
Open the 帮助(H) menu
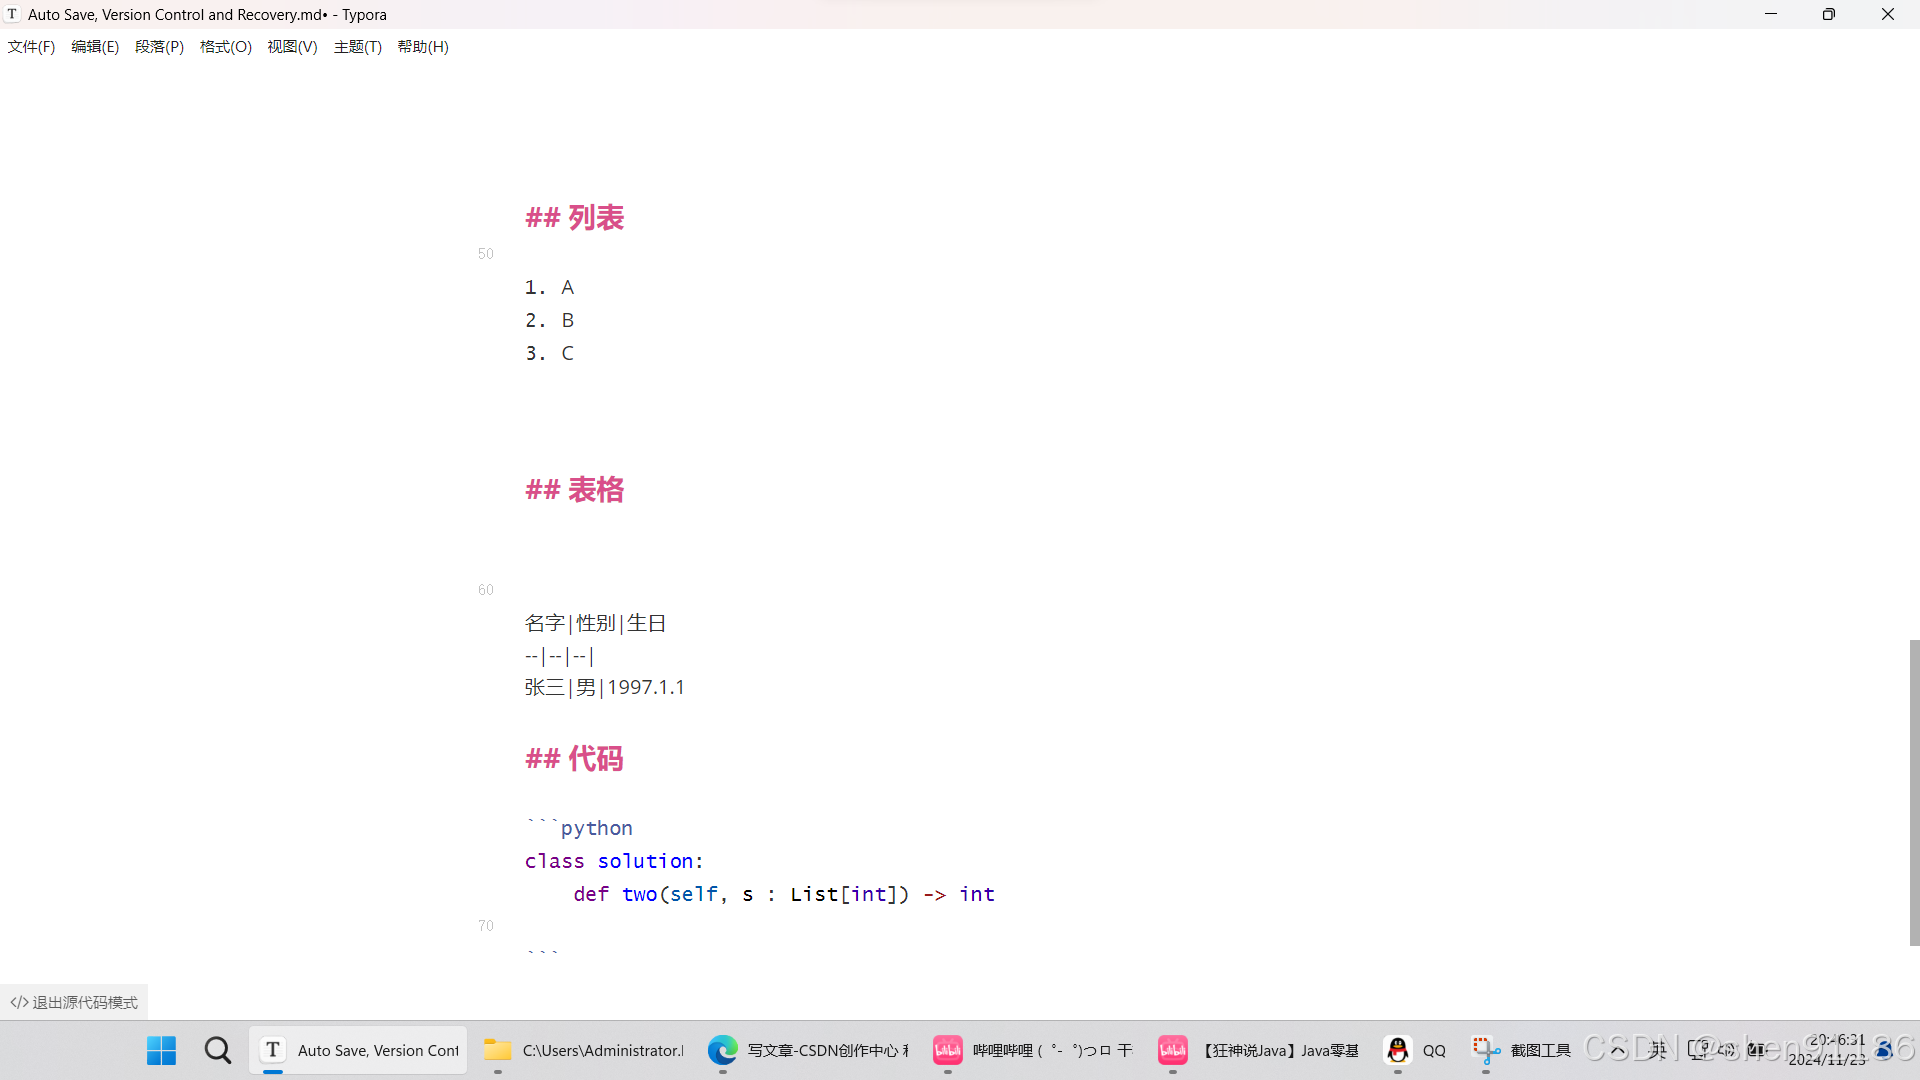(x=423, y=47)
